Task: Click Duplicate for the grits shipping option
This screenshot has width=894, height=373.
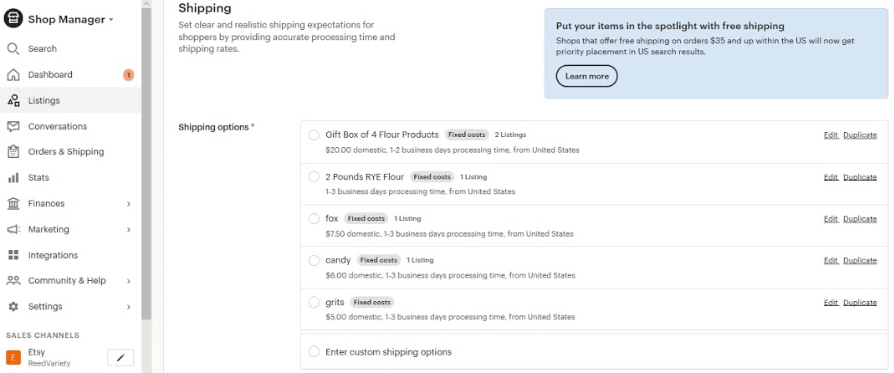Action: [860, 302]
